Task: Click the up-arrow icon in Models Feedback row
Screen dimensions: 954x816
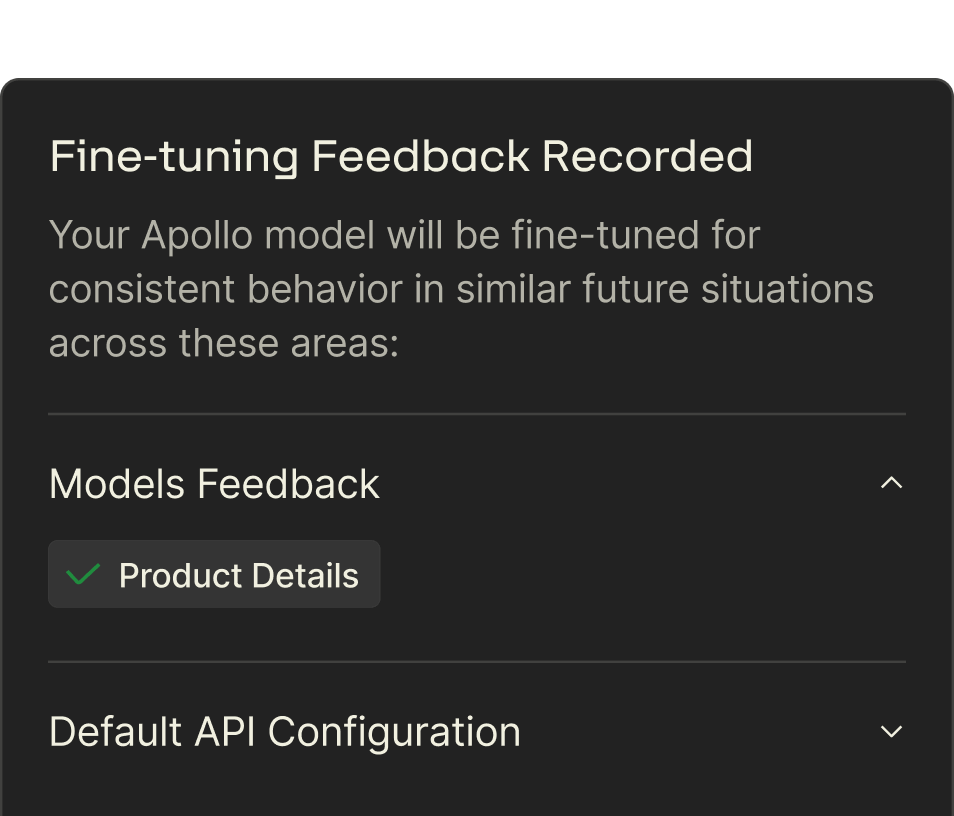Action: click(890, 484)
